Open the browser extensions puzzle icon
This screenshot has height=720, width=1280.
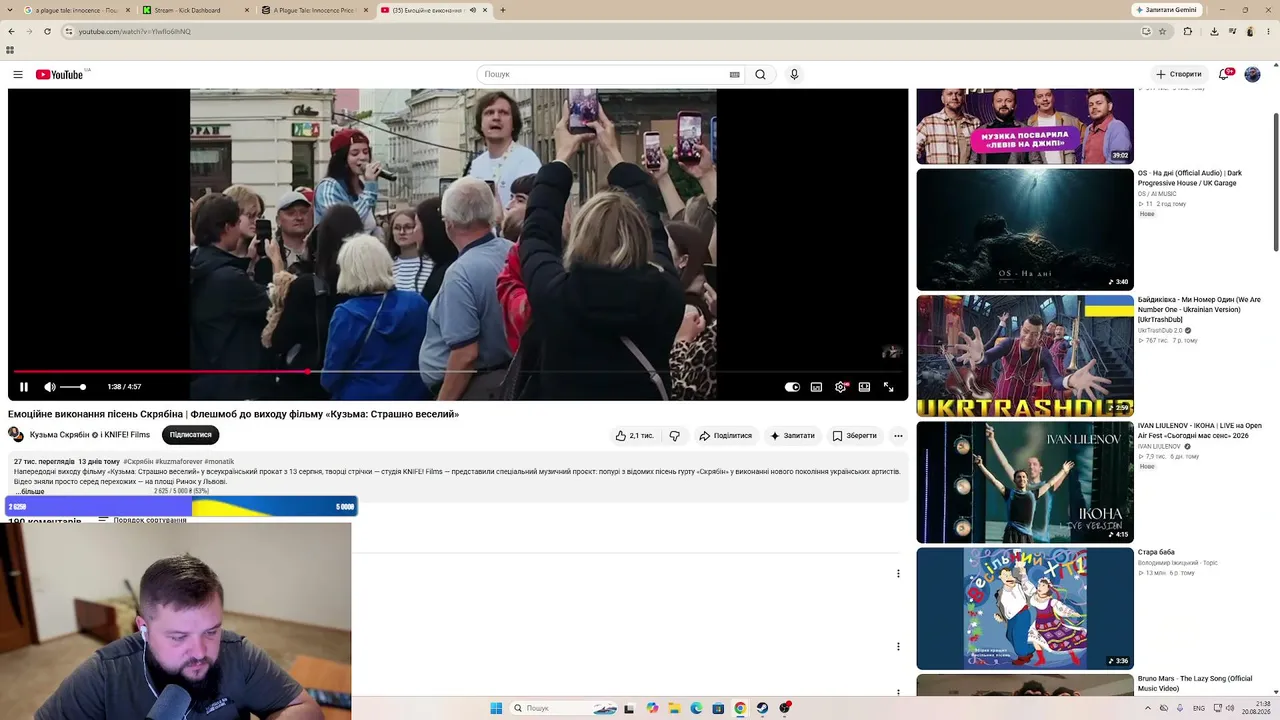pyautogui.click(x=1188, y=31)
